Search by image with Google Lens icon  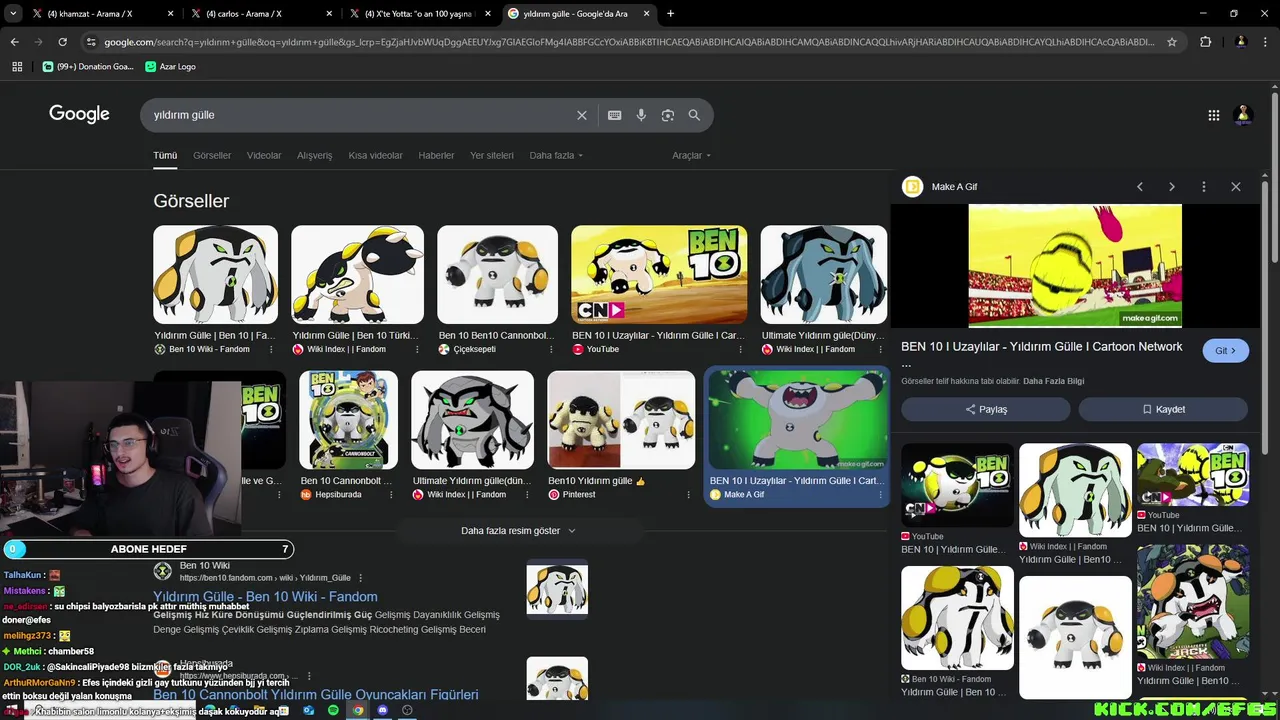668,115
